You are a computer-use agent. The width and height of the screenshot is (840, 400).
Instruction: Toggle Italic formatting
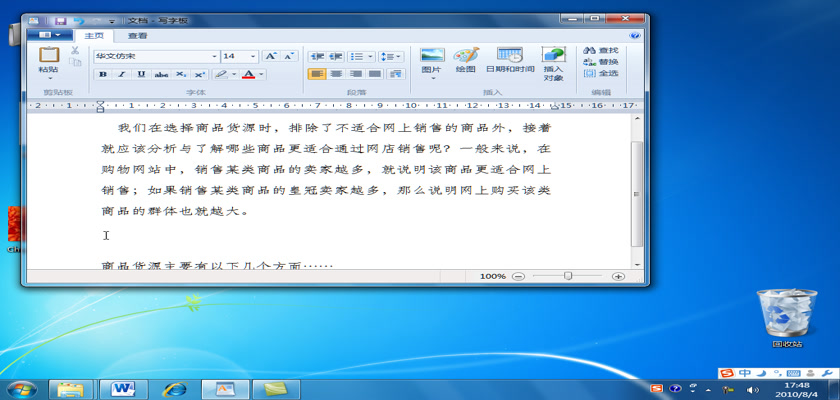pos(122,74)
